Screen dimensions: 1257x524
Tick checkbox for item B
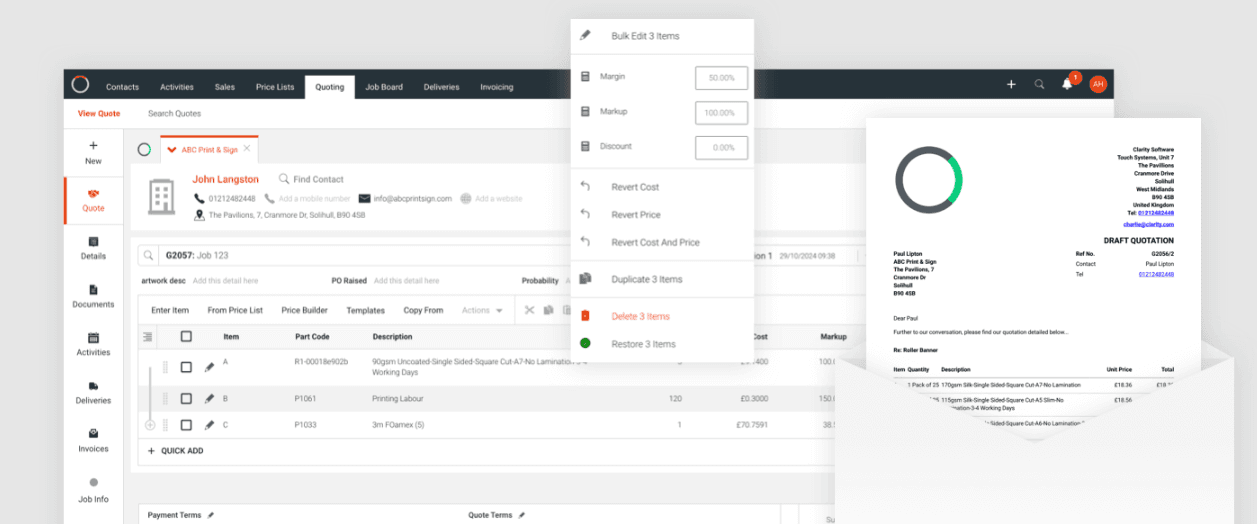pyautogui.click(x=186, y=398)
